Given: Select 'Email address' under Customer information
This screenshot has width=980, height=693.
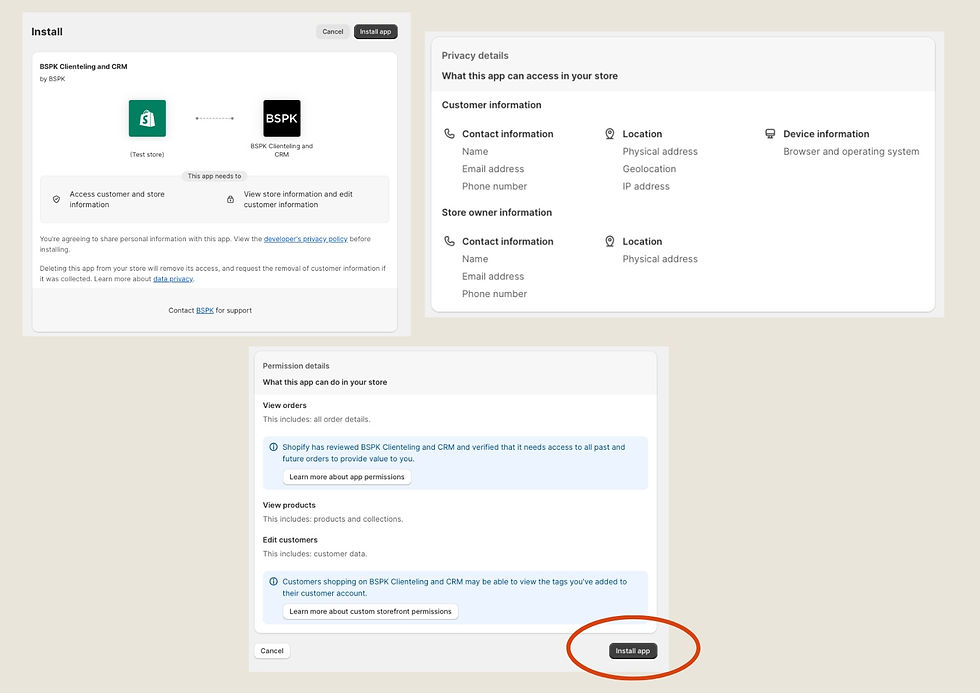Looking at the screenshot, I should pos(493,169).
